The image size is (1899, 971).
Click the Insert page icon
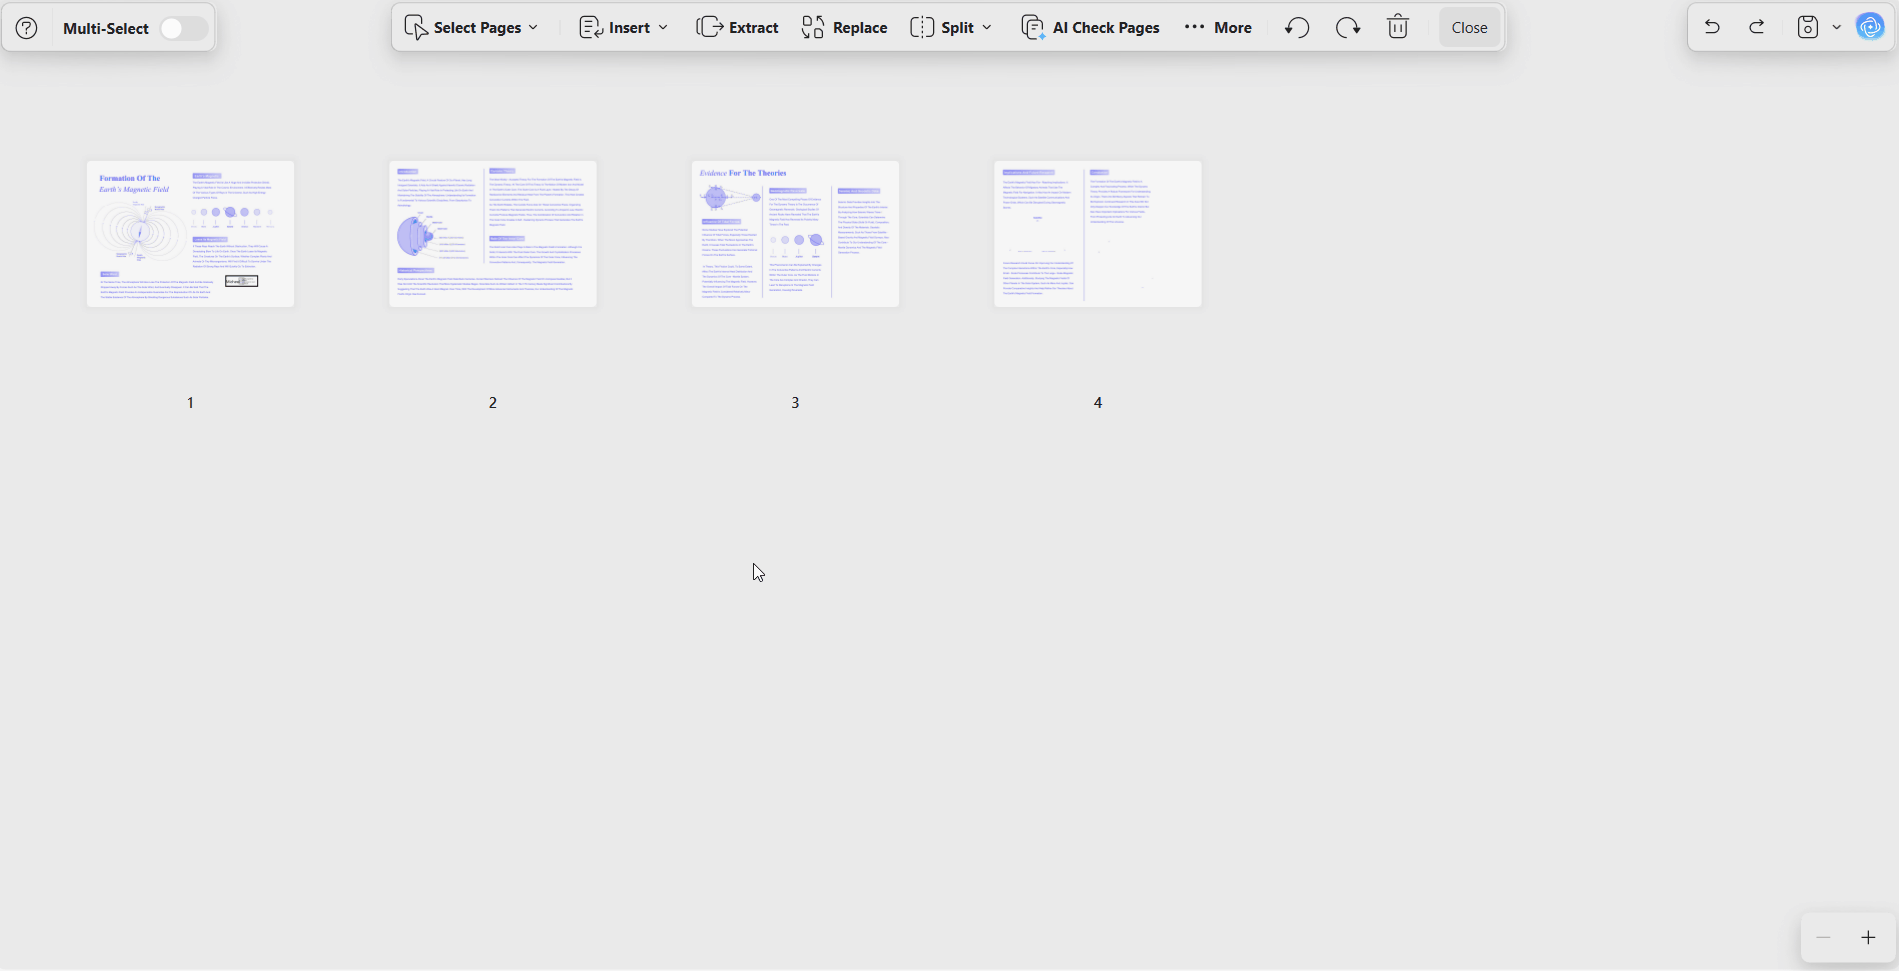[x=591, y=28]
